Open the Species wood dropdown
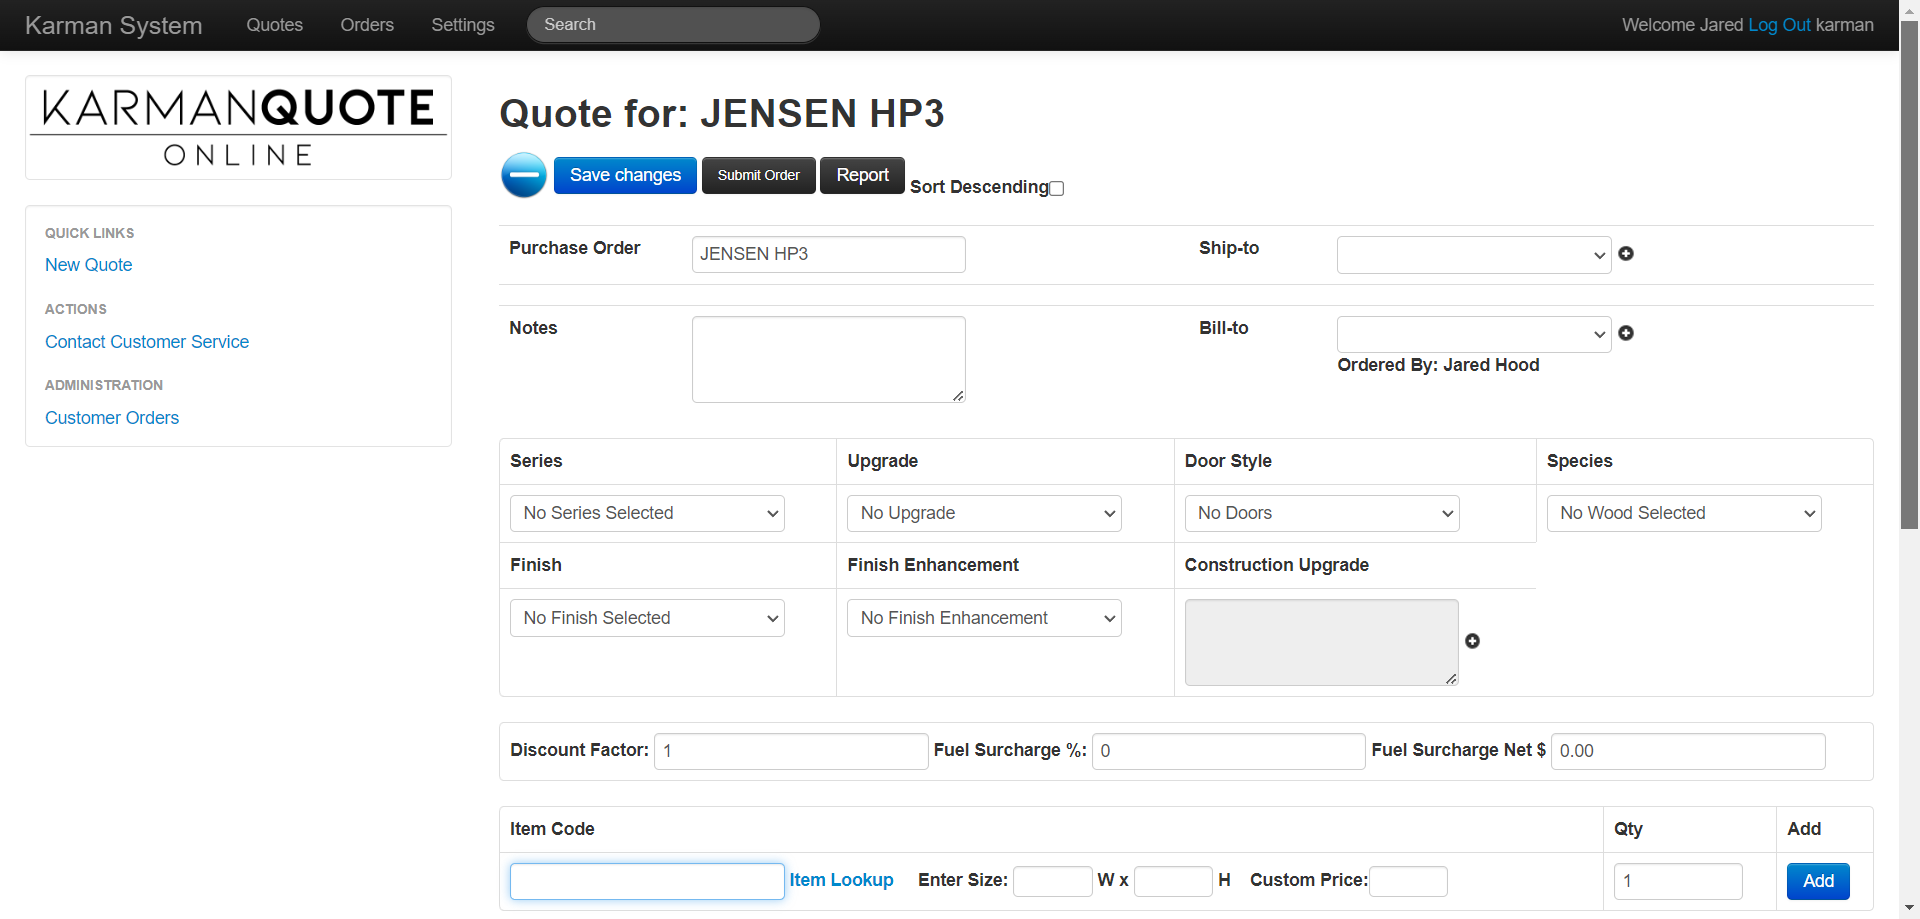Screen dimensions: 1920x919 click(x=1683, y=513)
